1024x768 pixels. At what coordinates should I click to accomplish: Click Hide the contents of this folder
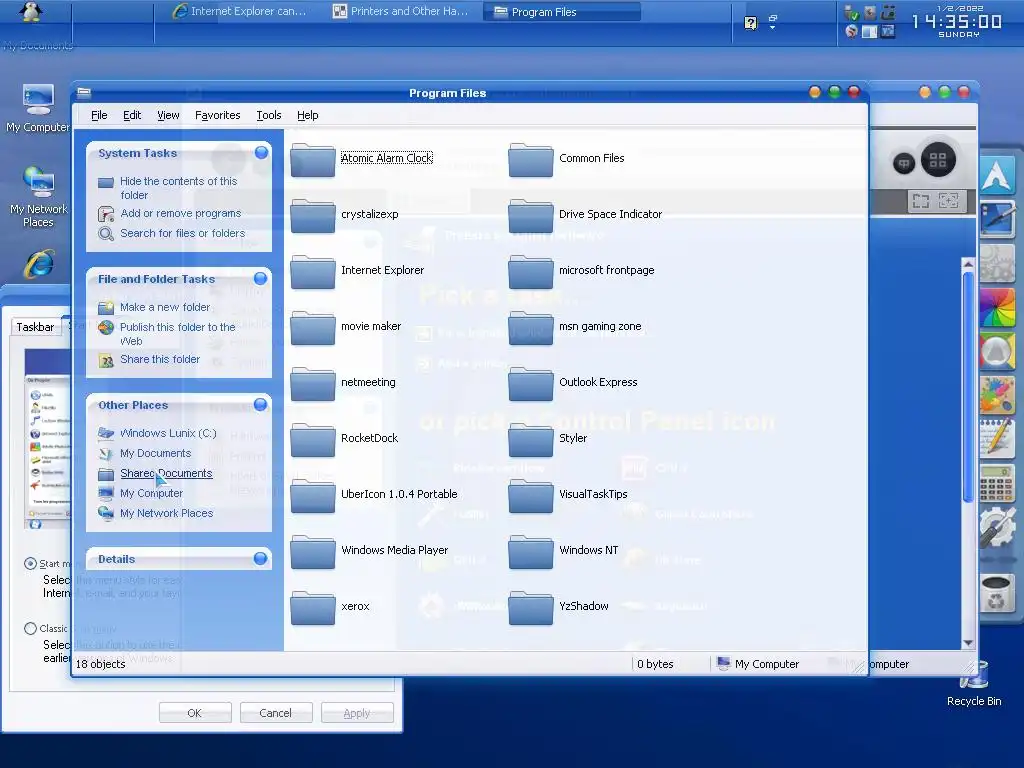(x=178, y=188)
